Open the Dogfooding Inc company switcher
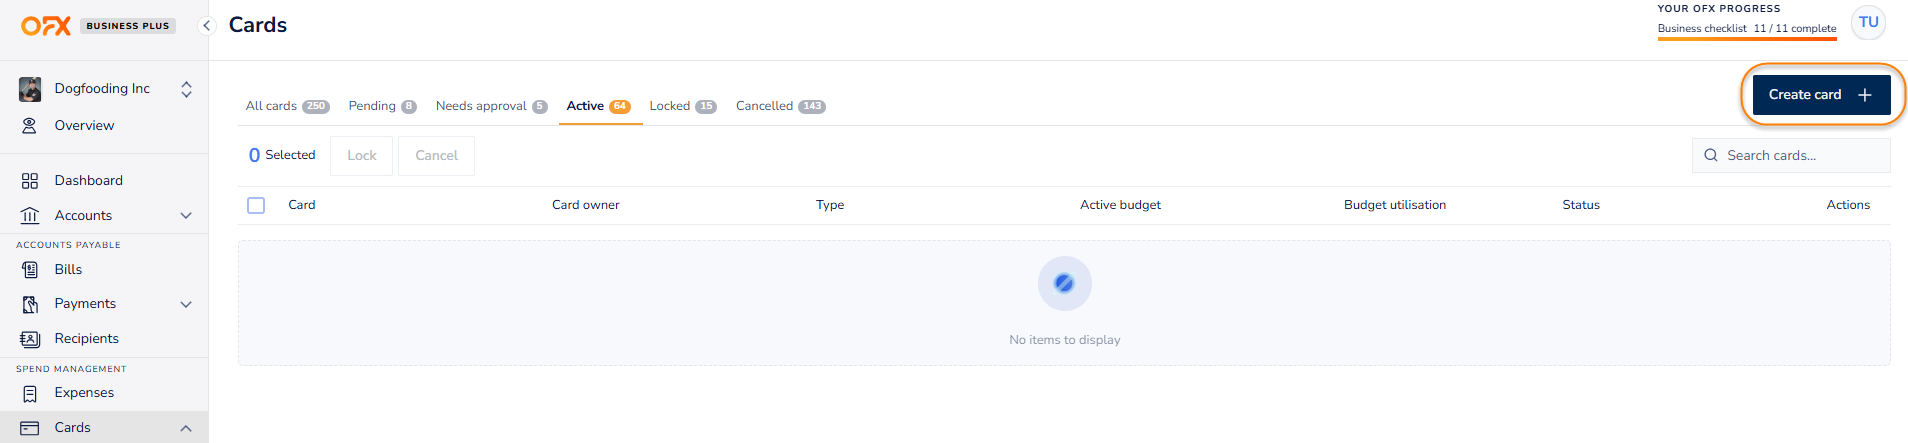 [x=186, y=89]
